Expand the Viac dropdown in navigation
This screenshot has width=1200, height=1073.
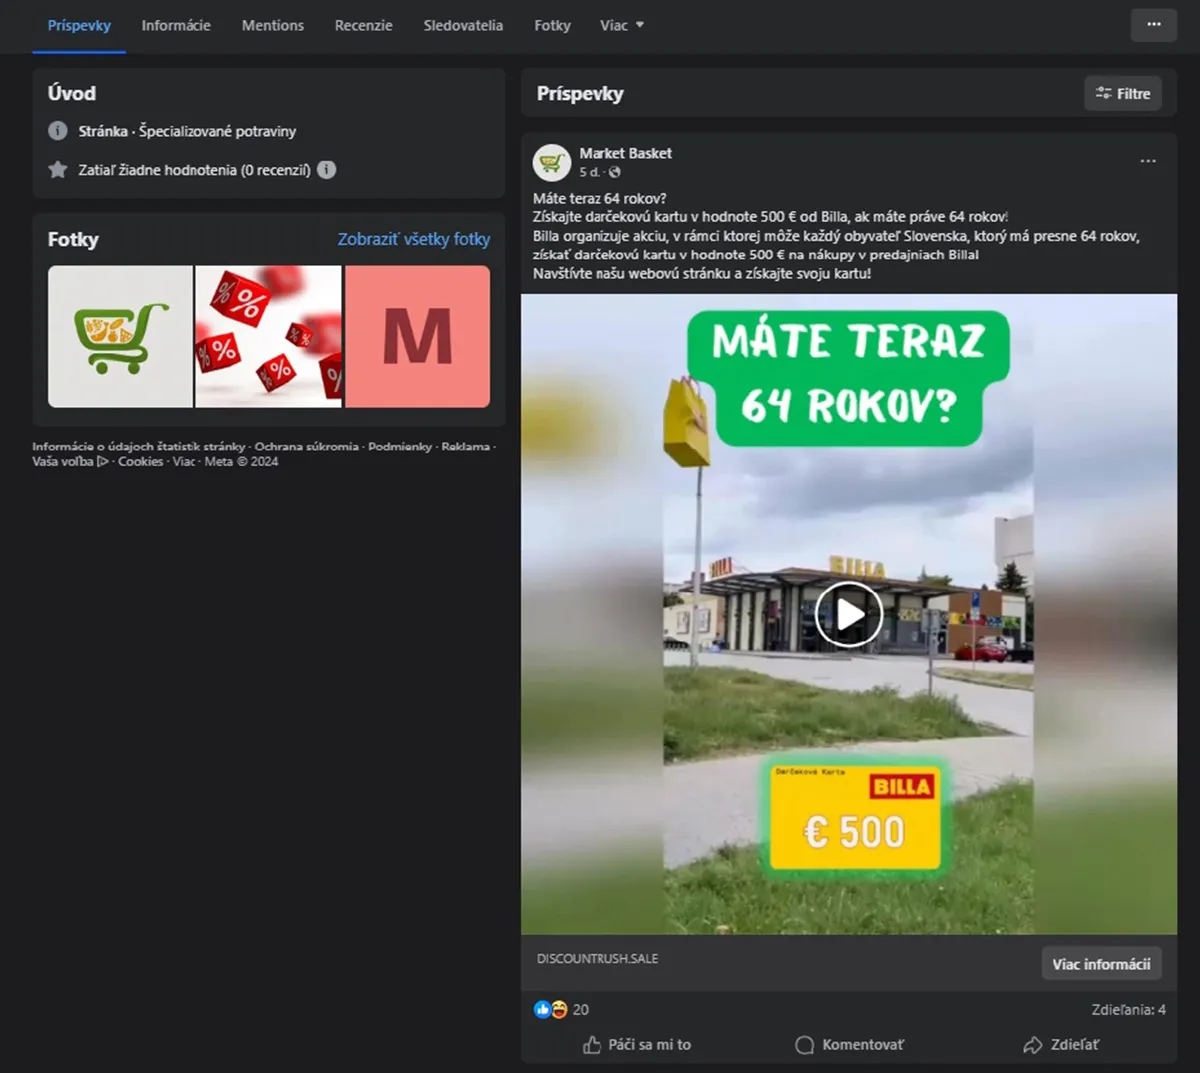coord(621,25)
